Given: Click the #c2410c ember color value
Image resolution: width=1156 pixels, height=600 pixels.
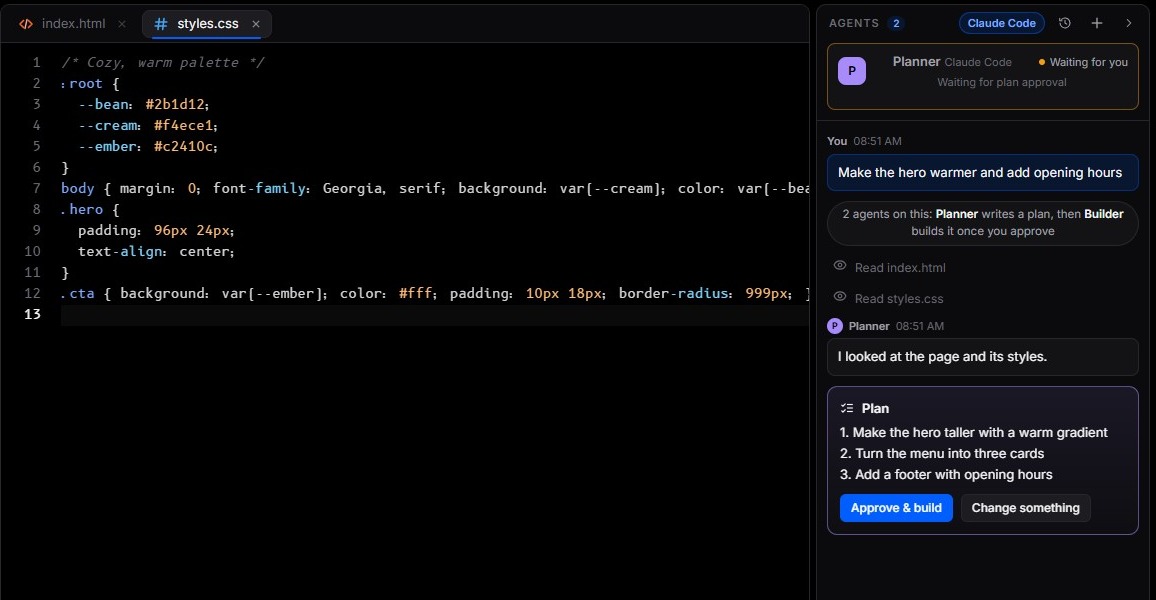Looking at the screenshot, I should pos(185,146).
